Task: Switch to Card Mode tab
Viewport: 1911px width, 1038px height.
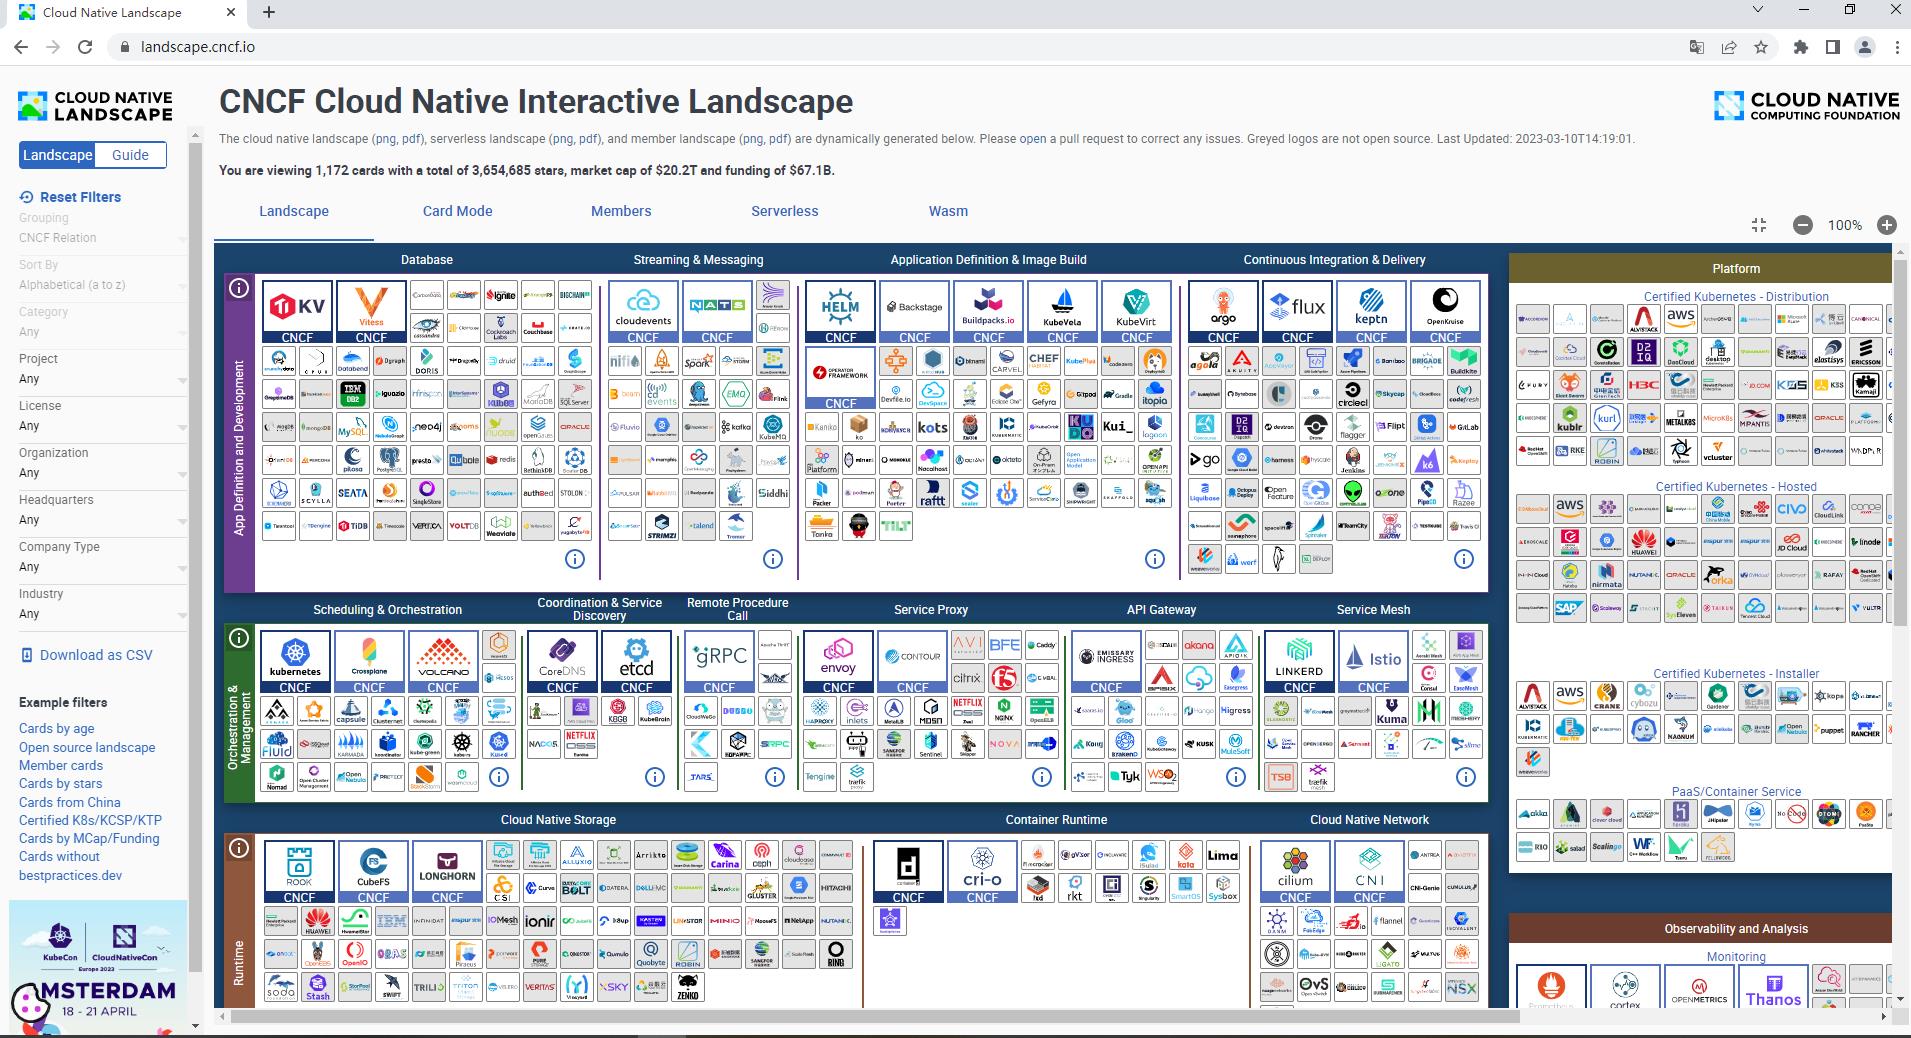Action: click(457, 211)
